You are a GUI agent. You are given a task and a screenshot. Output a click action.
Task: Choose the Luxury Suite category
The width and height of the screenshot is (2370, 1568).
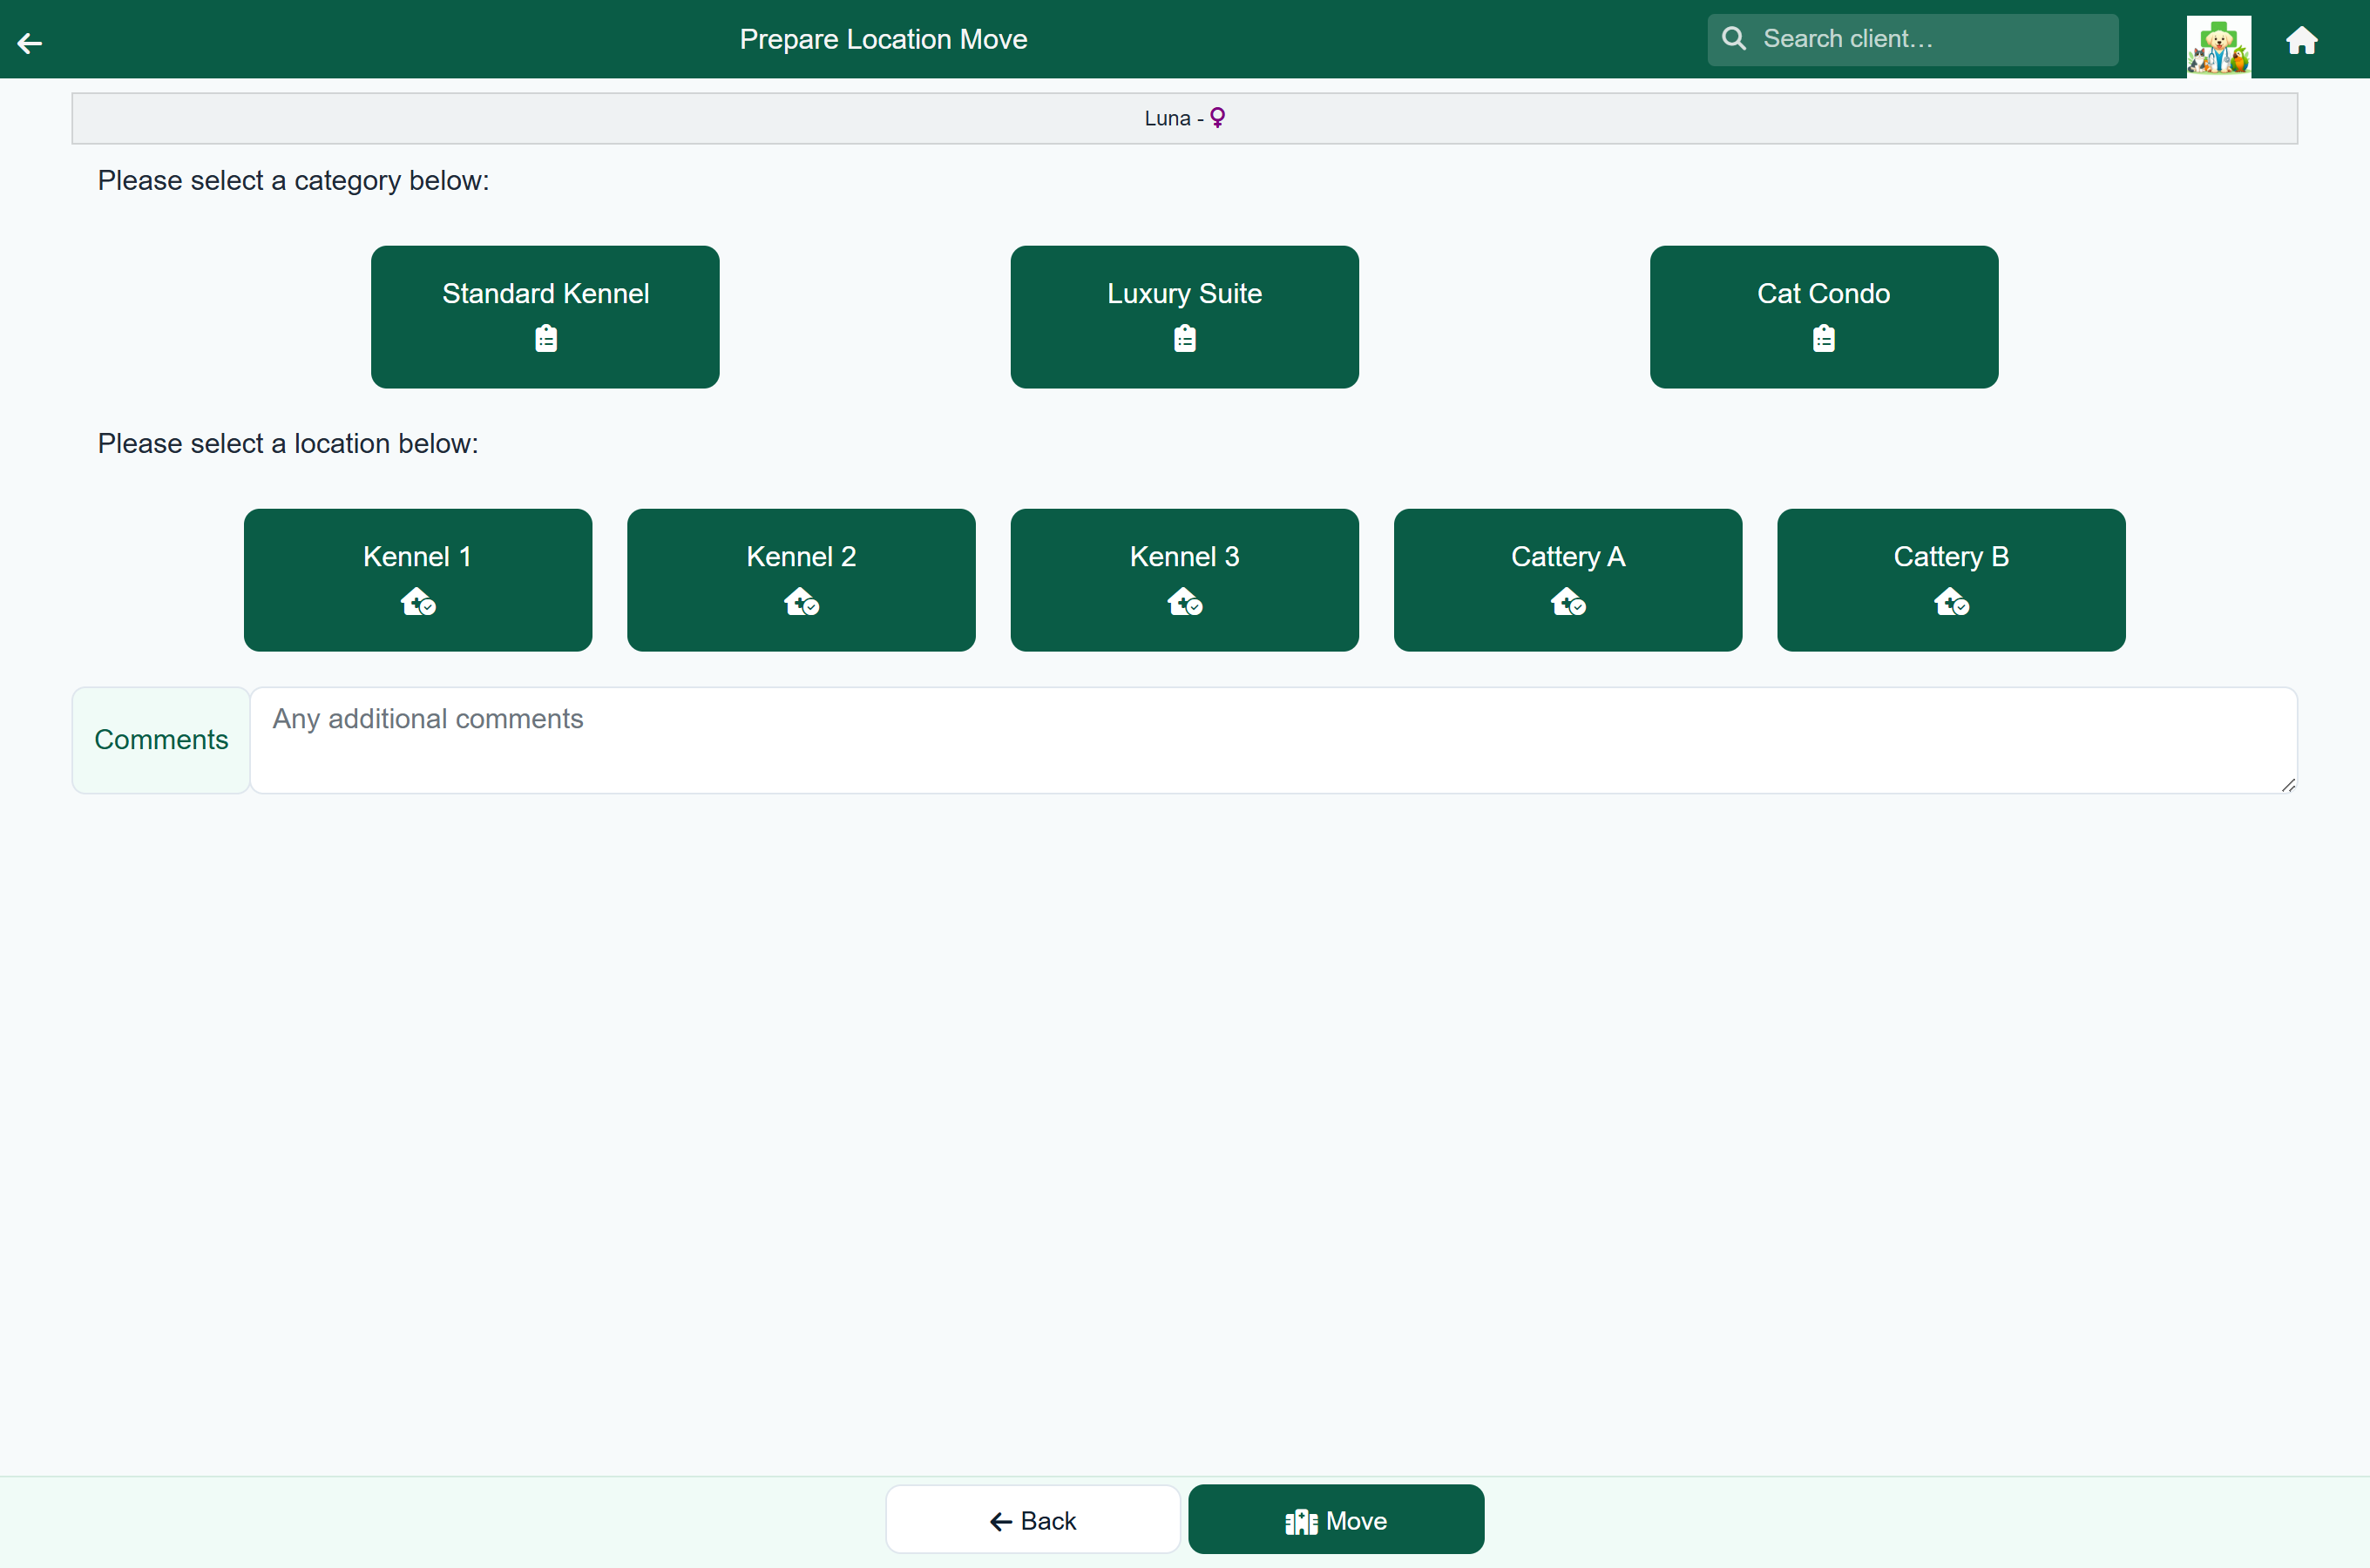(1184, 317)
